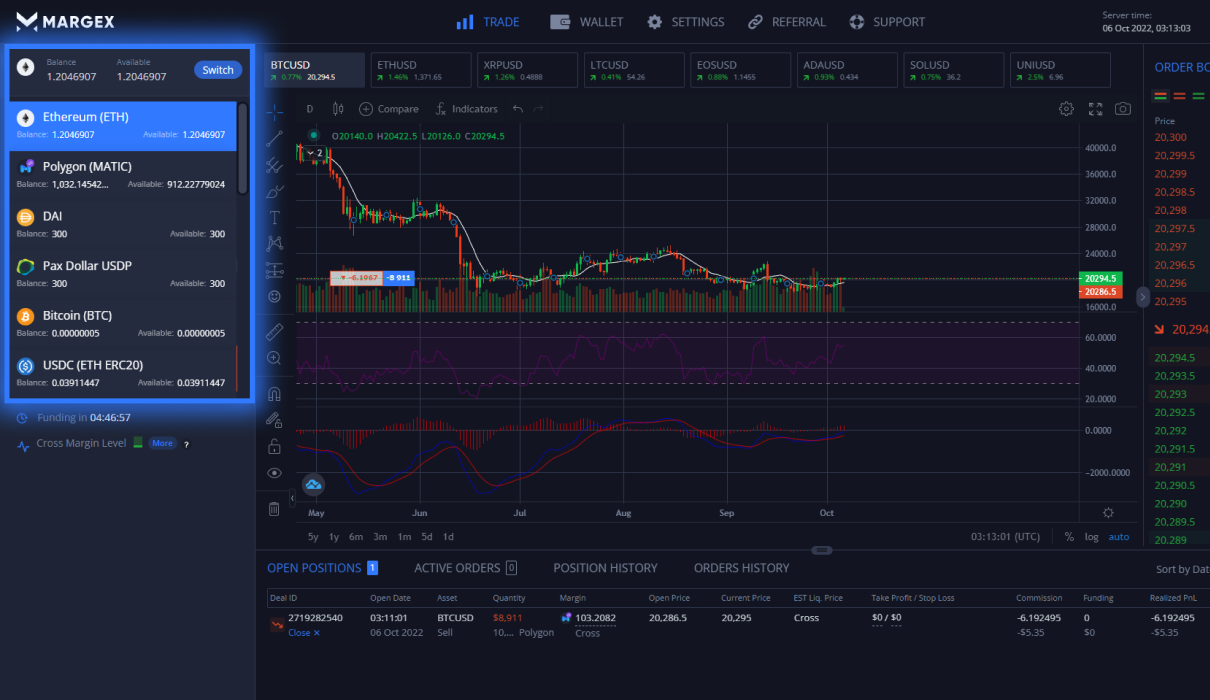This screenshot has height=700, width=1210.
Task: Enter fullscreen chart mode
Action: tap(1095, 109)
